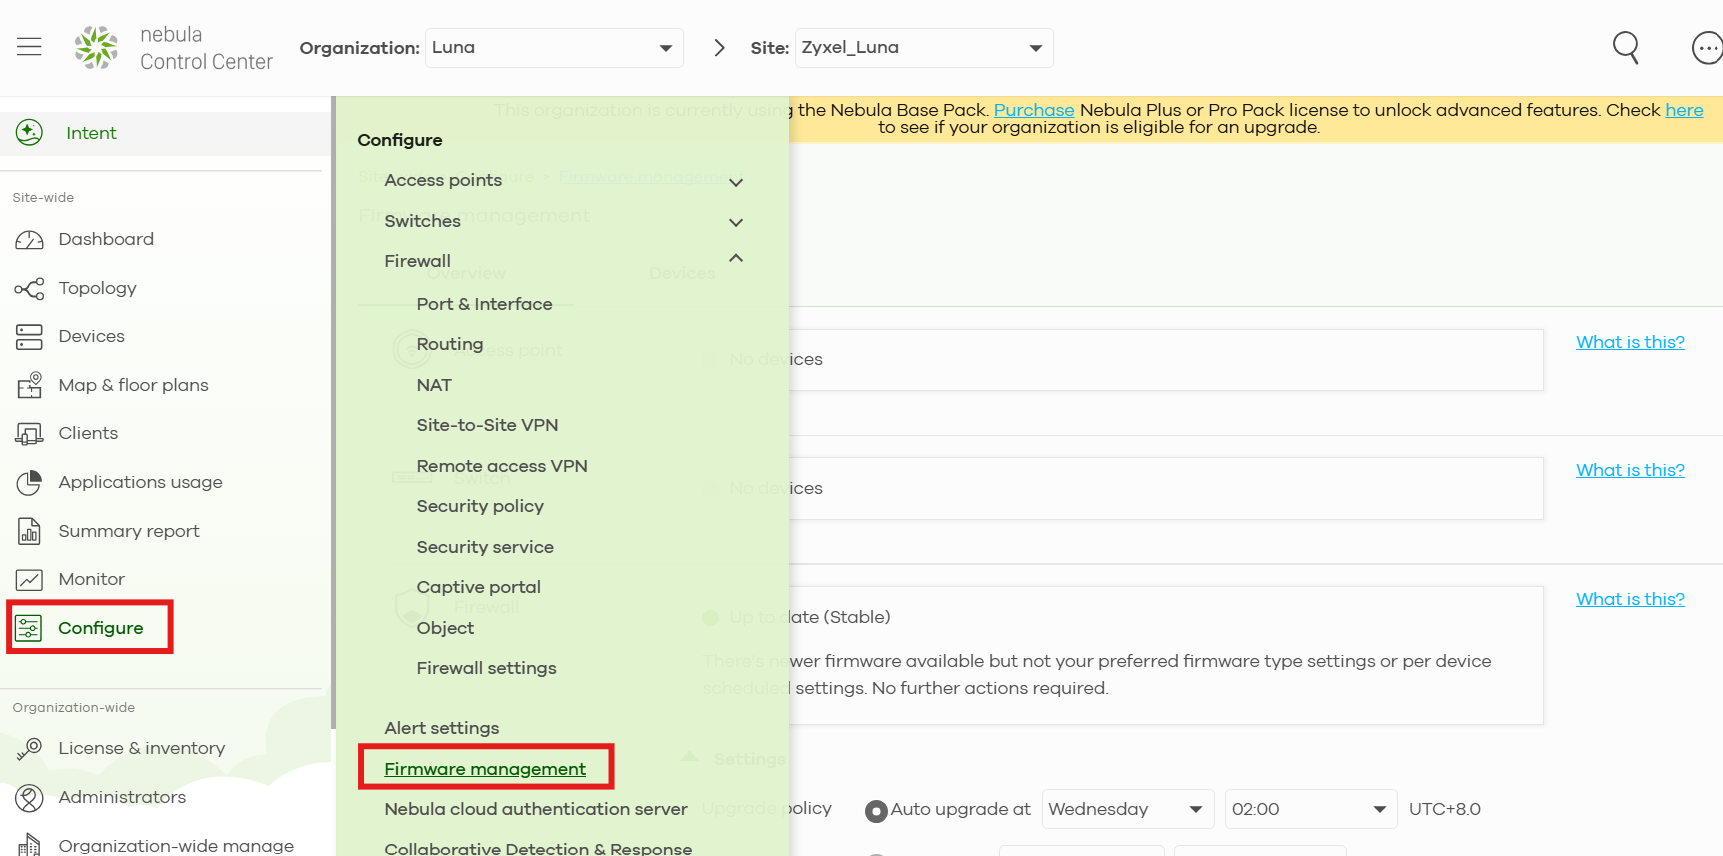The width and height of the screenshot is (1723, 856).
Task: Open Routing menu item
Action: [450, 344]
